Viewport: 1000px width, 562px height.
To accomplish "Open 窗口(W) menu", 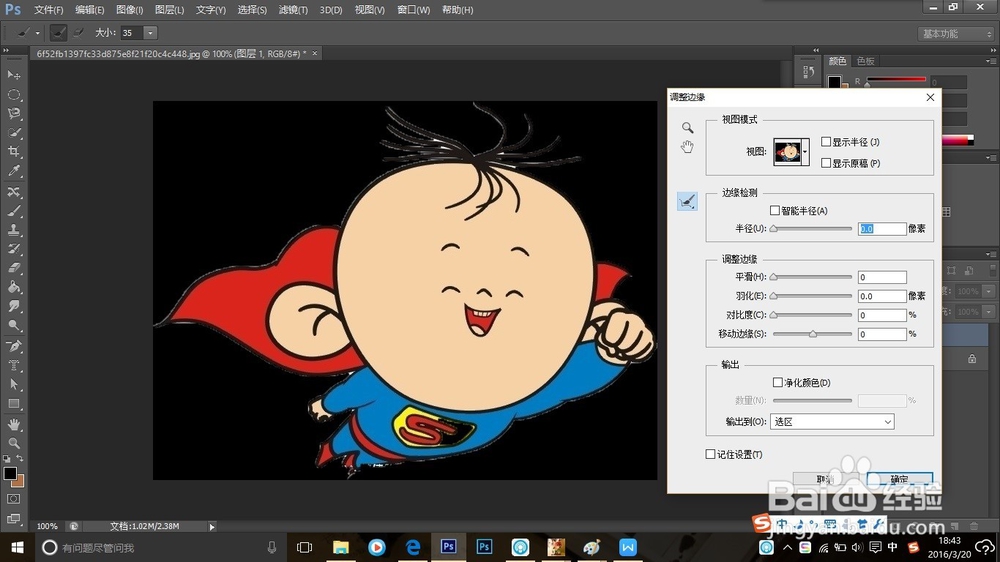I will point(413,10).
